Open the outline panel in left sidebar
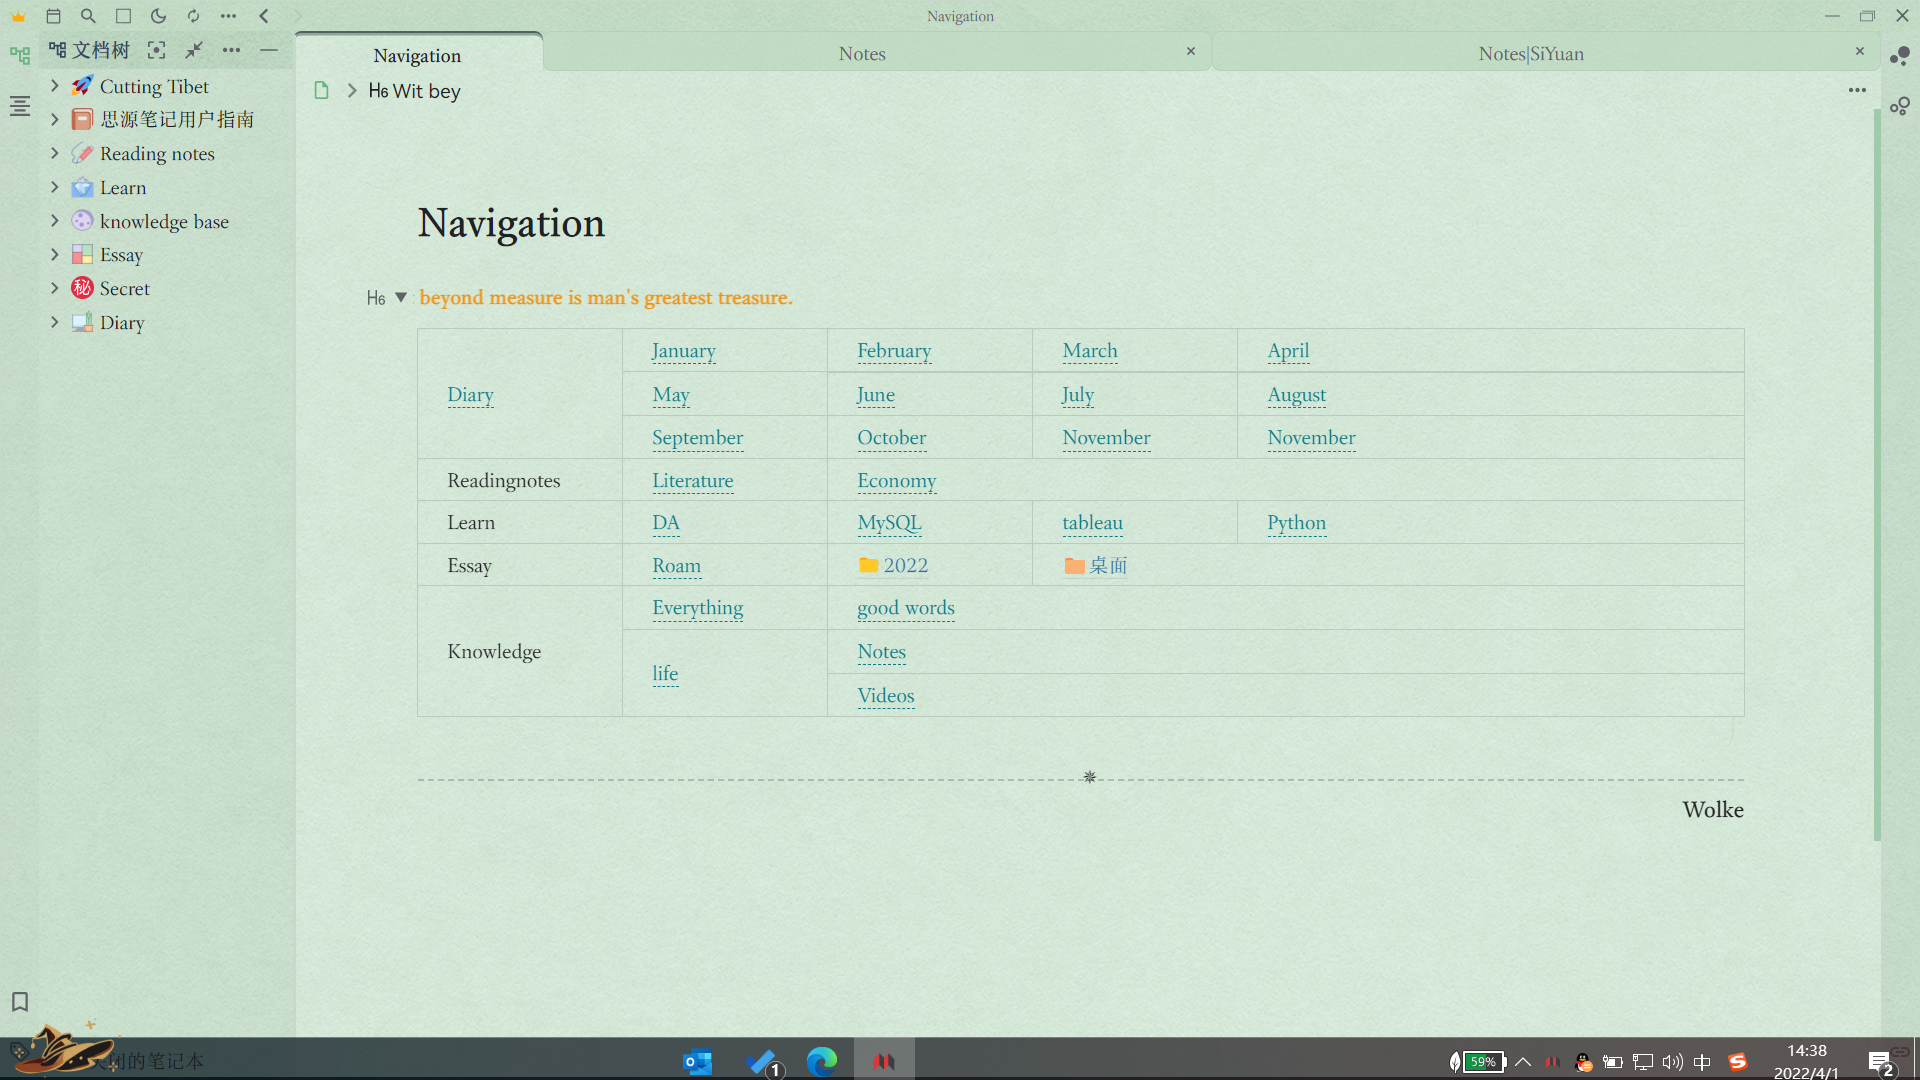 click(19, 106)
